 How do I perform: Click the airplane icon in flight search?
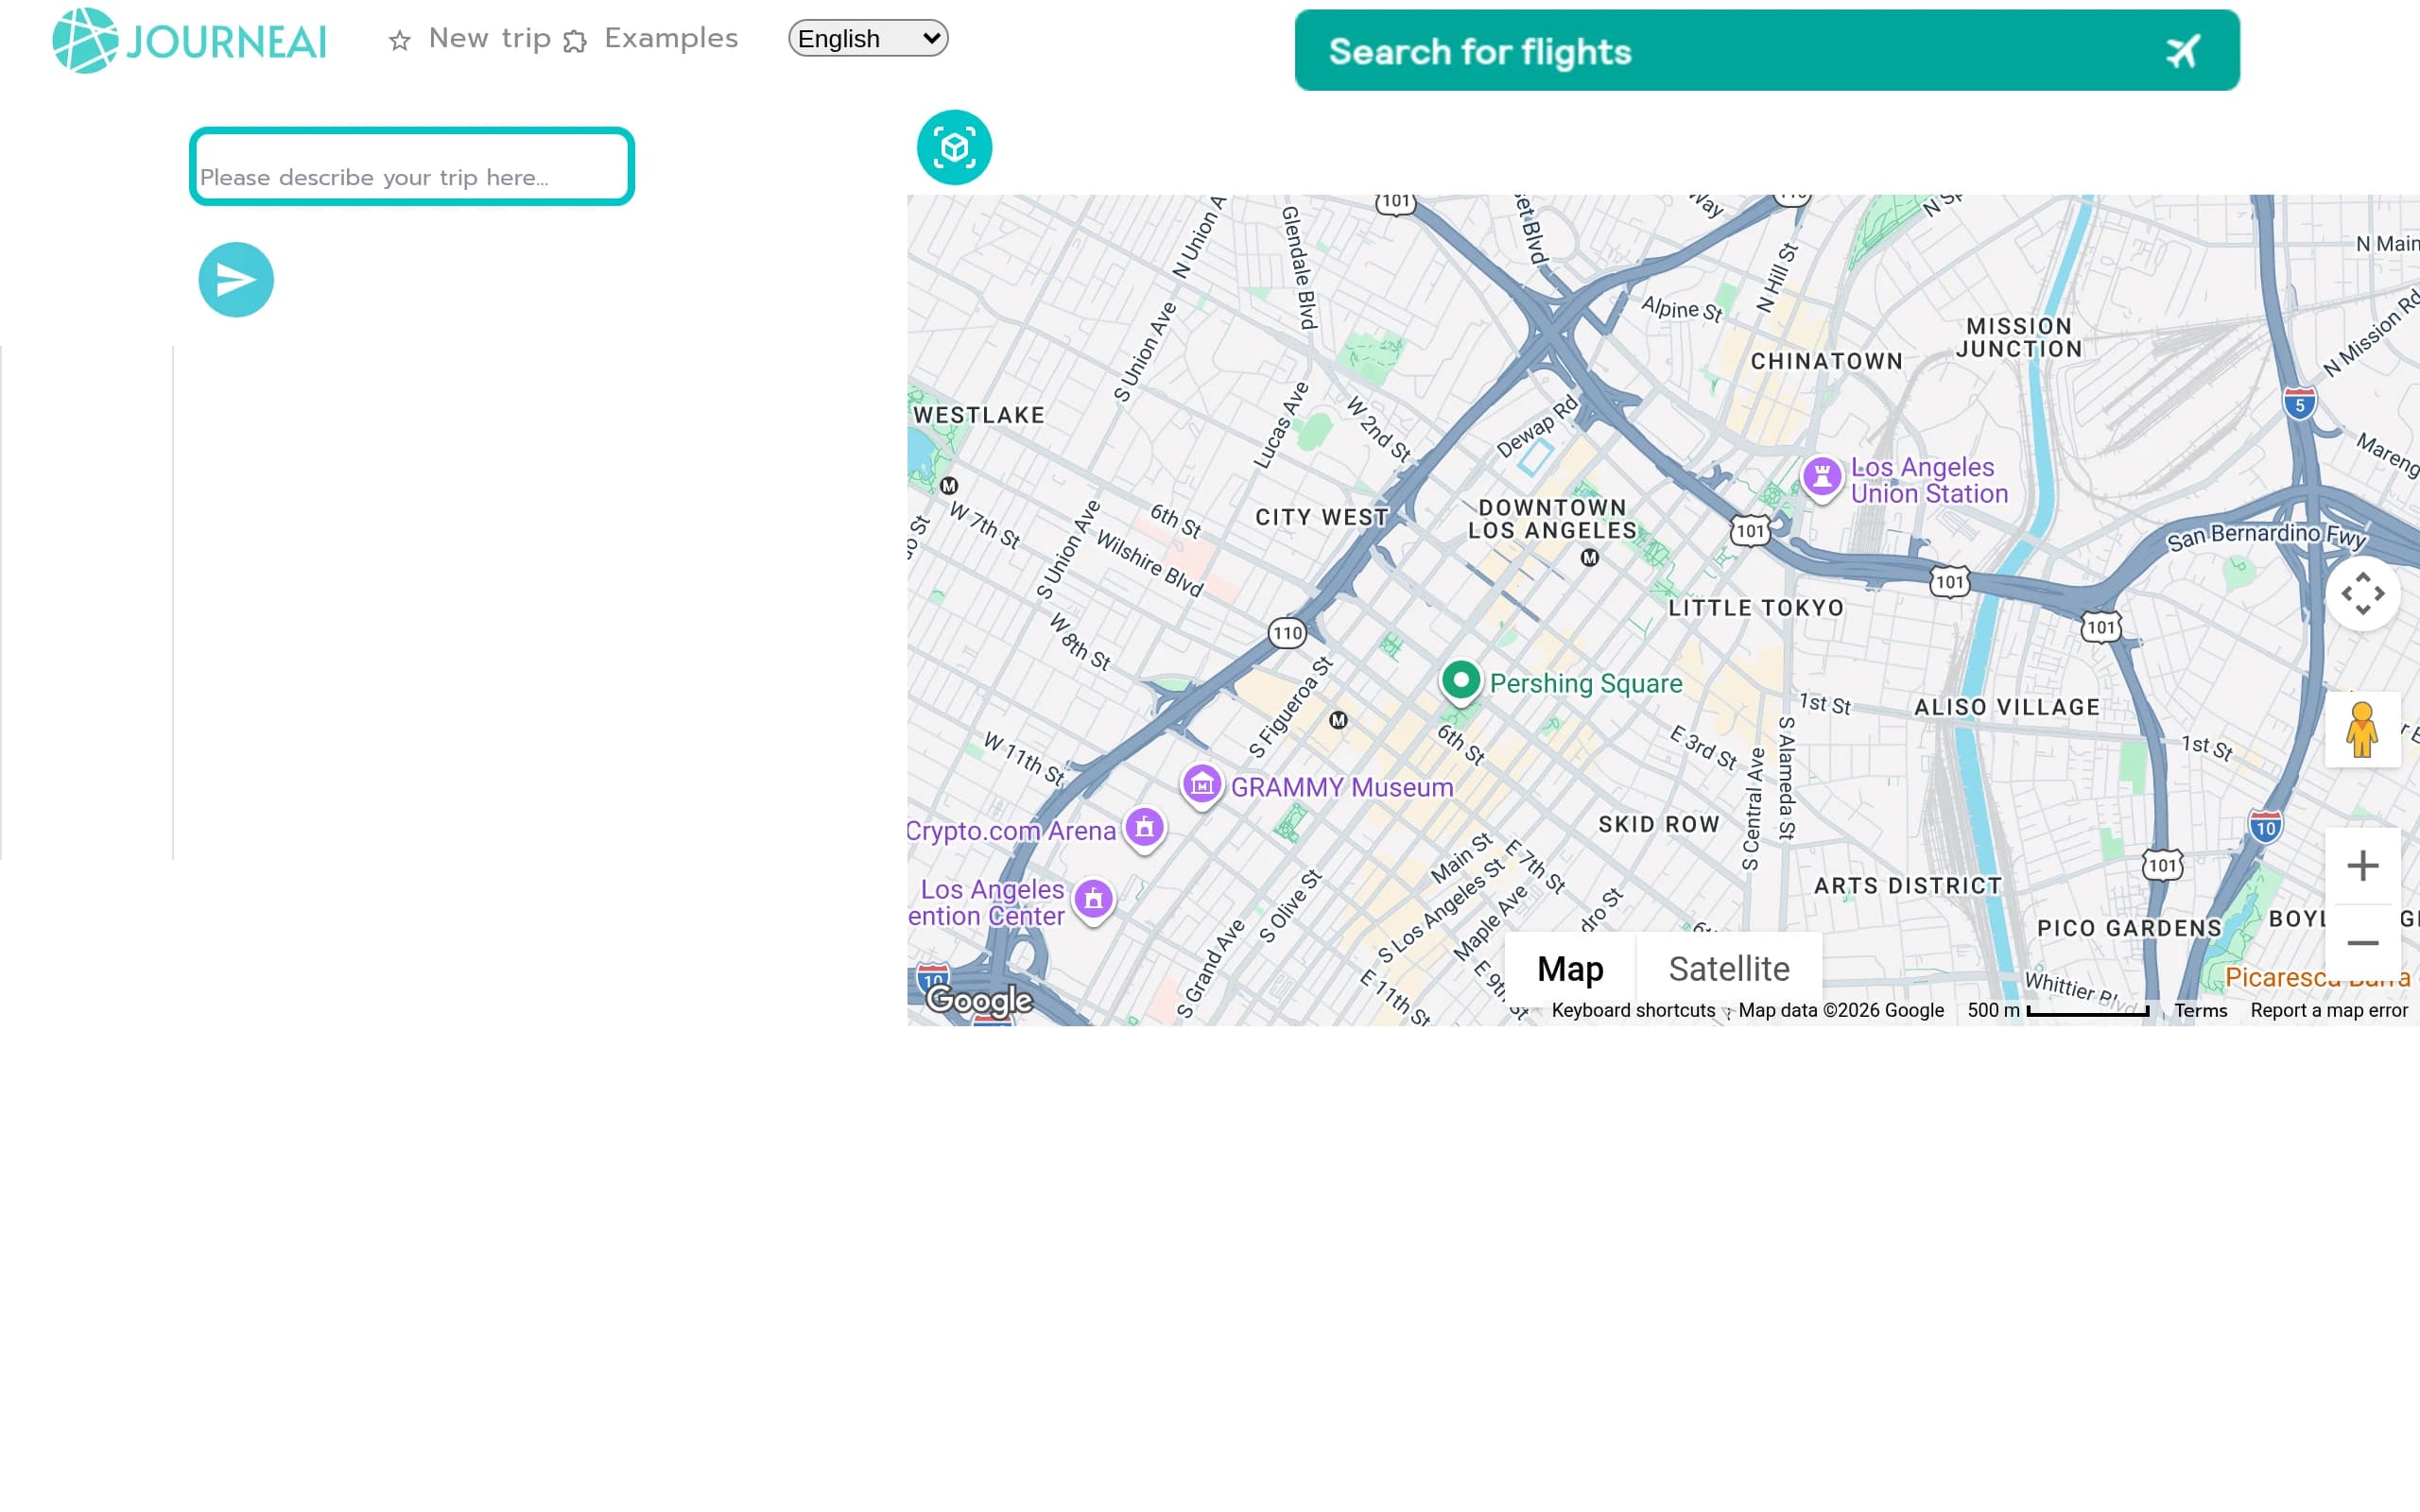[x=2183, y=51]
